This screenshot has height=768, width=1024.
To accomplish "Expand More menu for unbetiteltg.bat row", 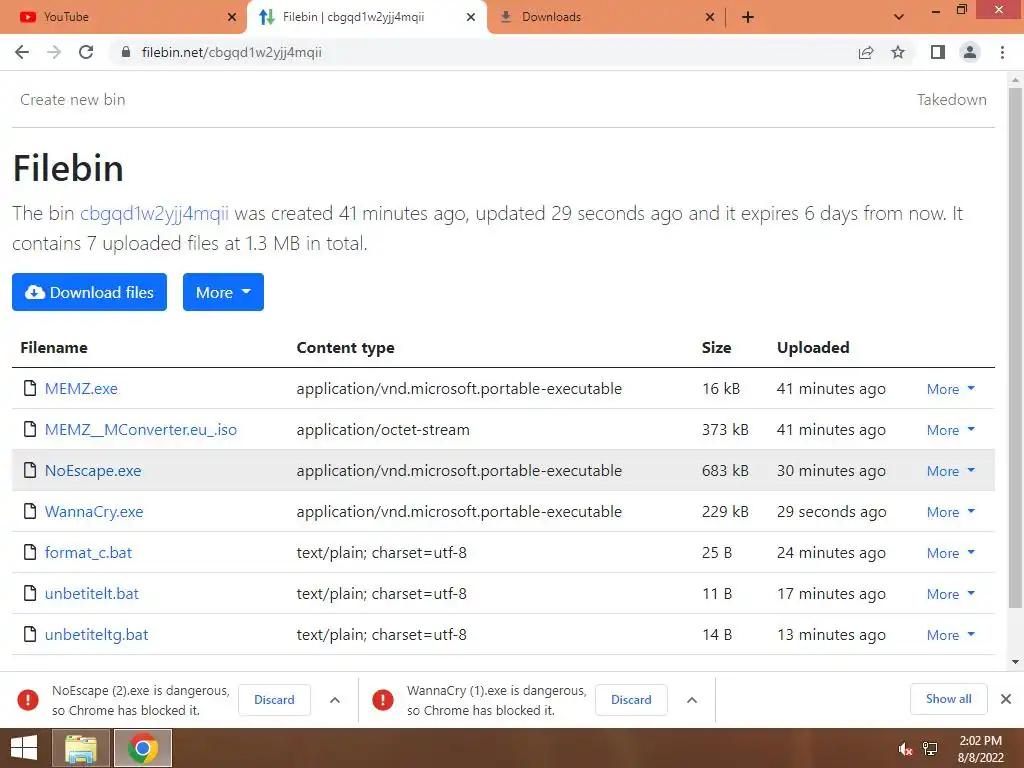I will 950,635.
